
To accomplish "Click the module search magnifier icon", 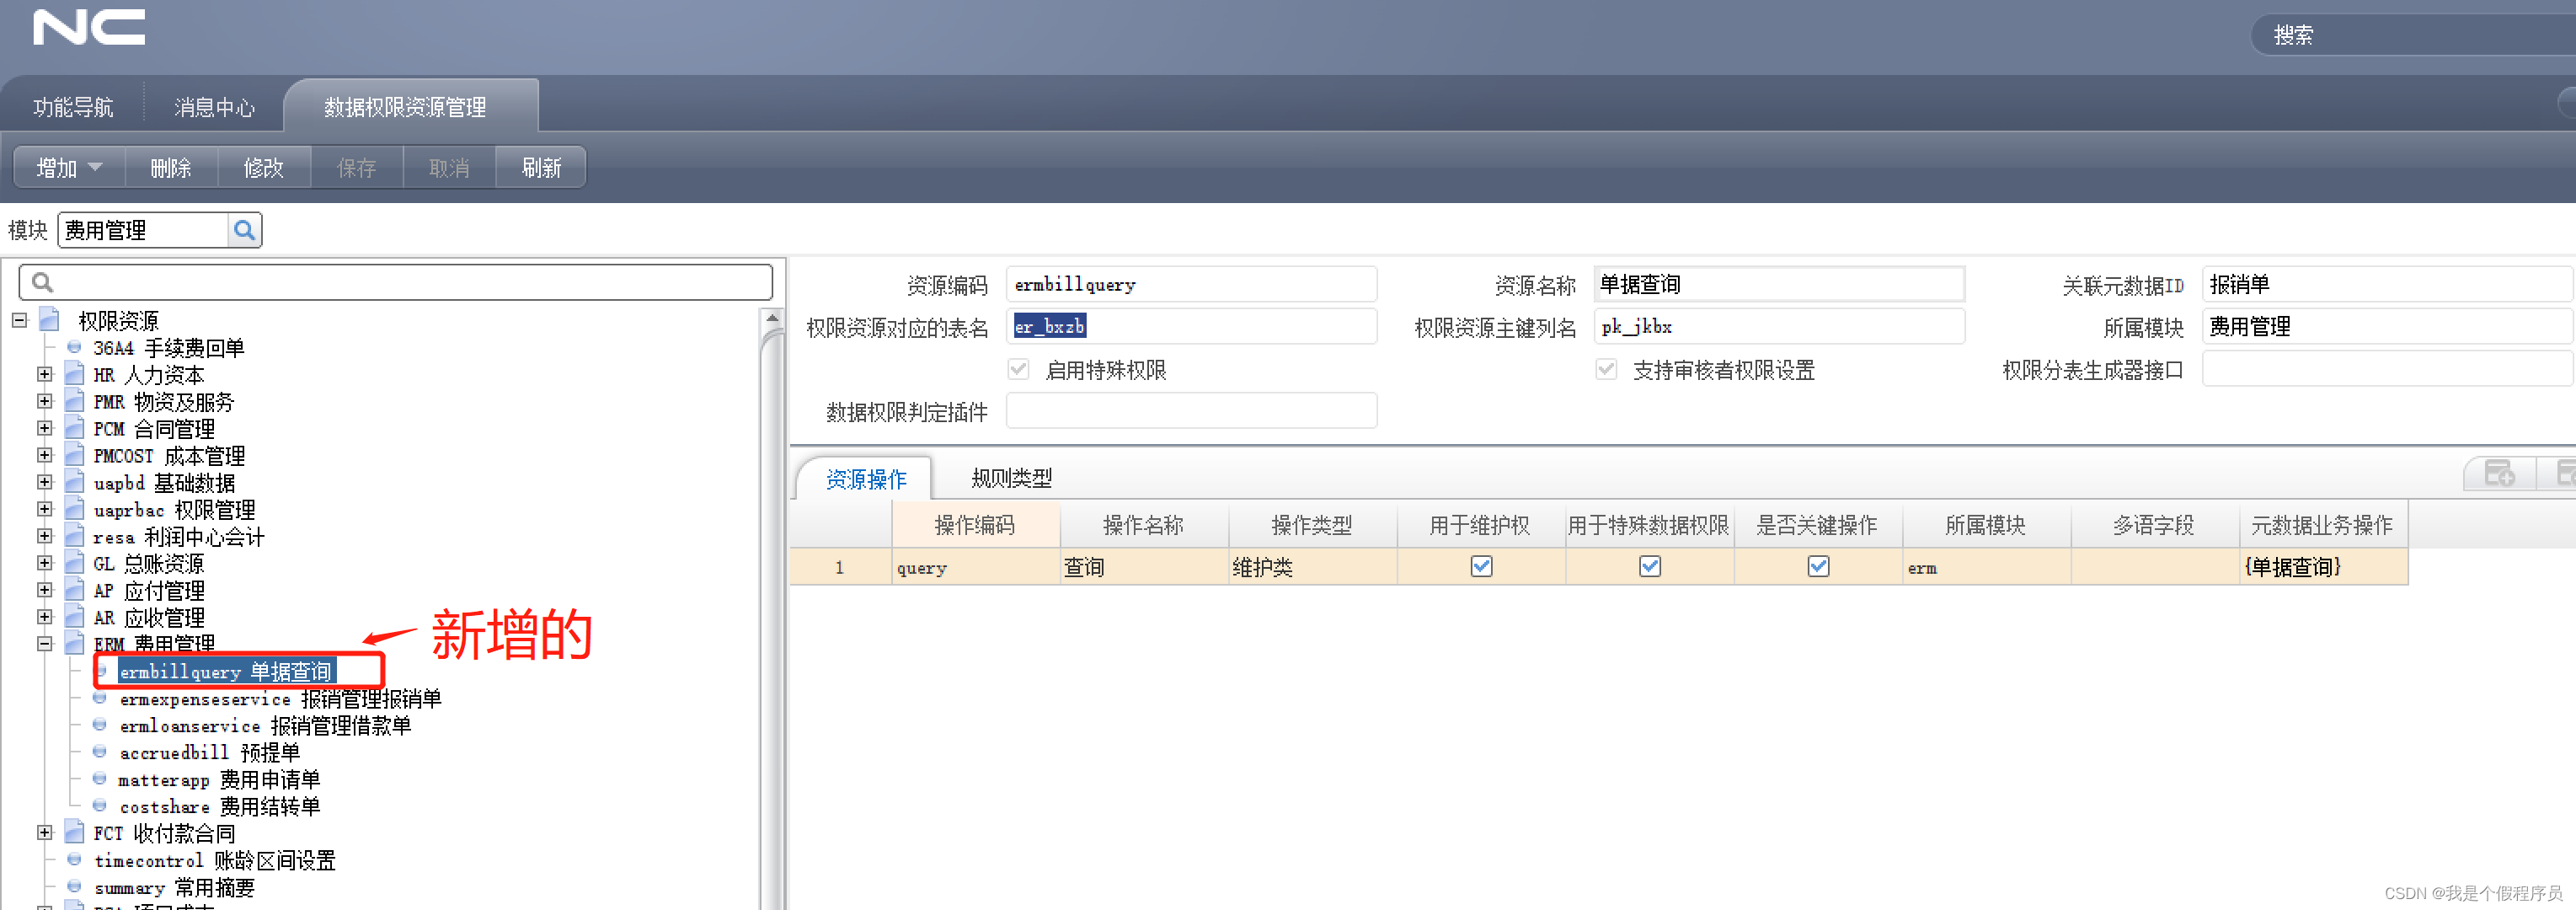I will click(244, 230).
